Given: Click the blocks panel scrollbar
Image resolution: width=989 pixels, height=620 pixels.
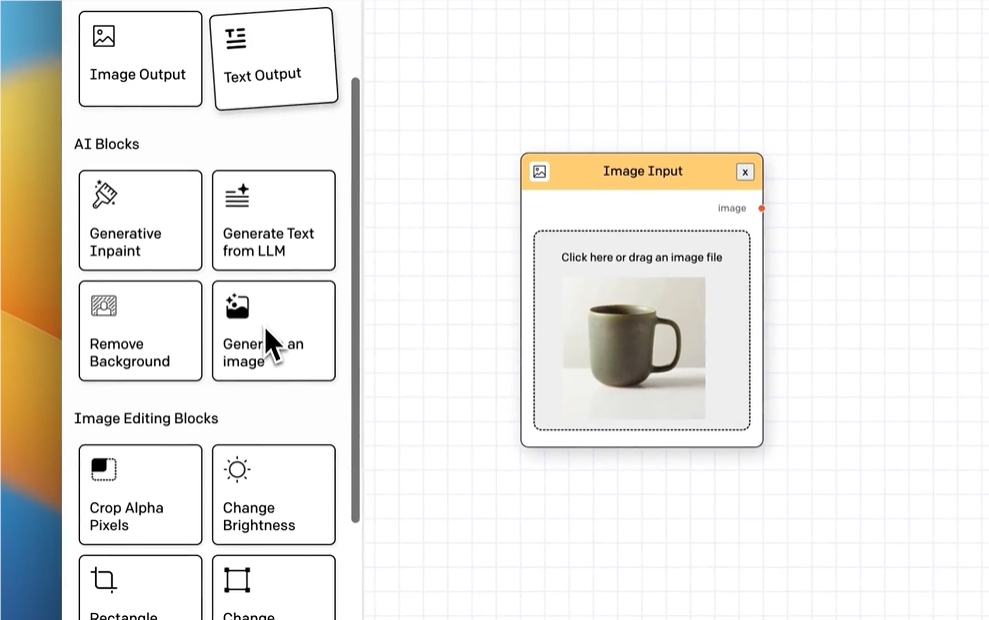Looking at the screenshot, I should point(356,300).
